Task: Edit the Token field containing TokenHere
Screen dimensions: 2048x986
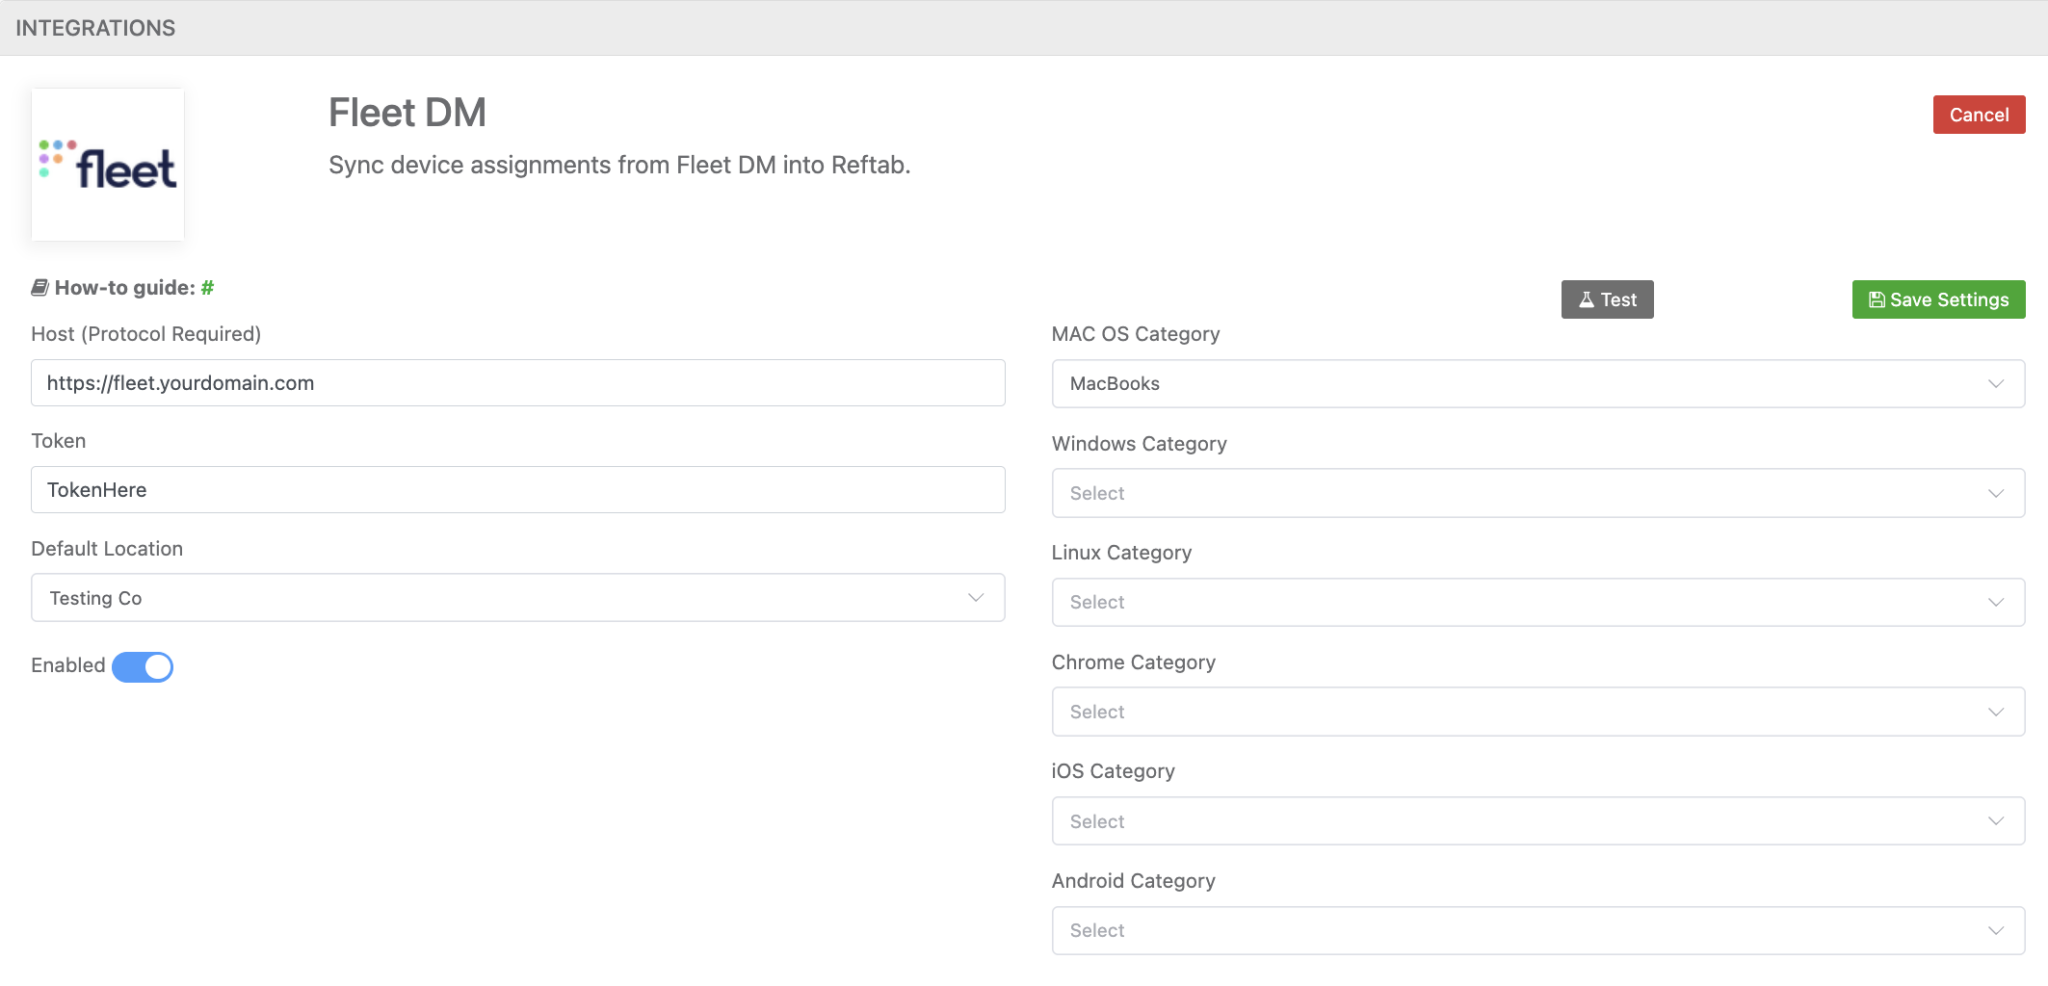Action: [517, 489]
